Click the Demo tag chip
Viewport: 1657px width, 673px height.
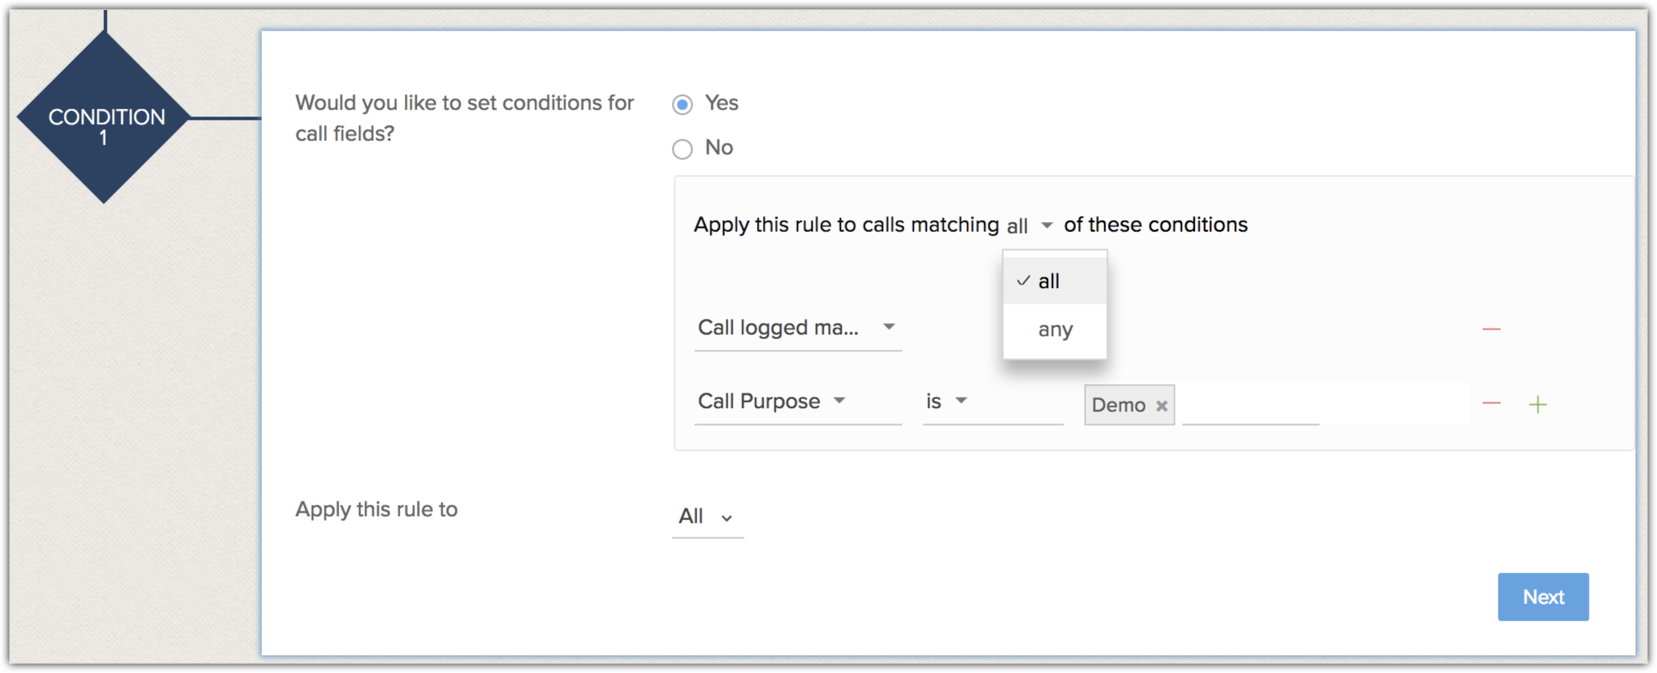1118,405
